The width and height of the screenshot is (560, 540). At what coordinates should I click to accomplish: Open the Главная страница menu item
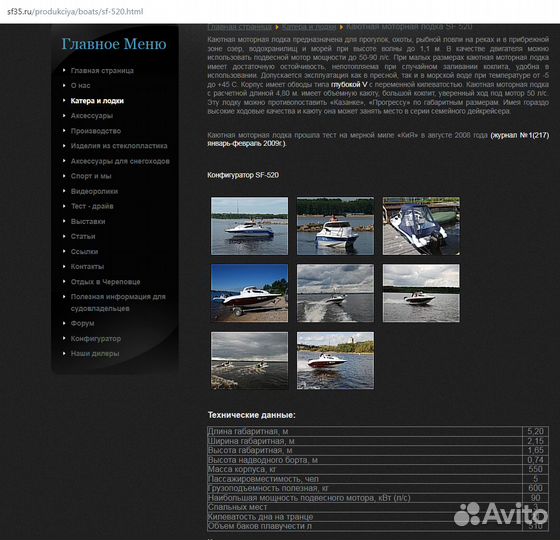pyautogui.click(x=102, y=70)
